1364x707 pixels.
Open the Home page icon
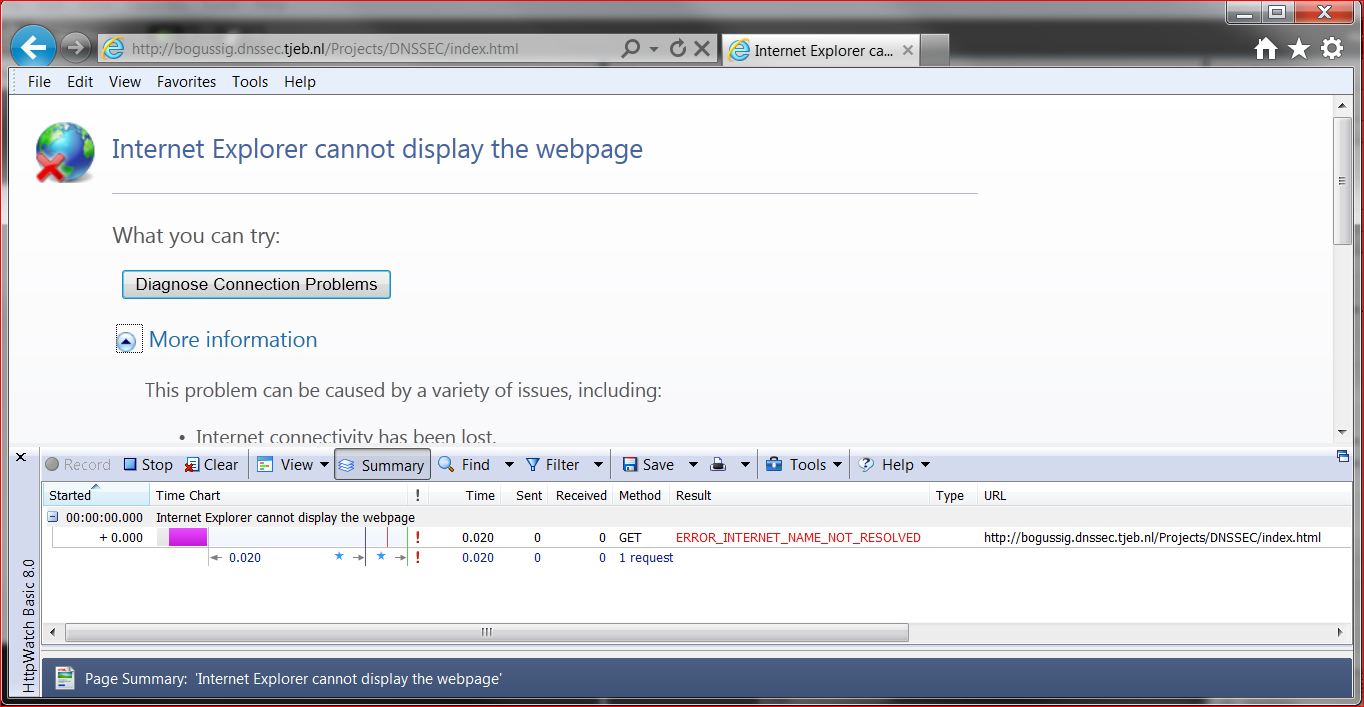(1266, 48)
